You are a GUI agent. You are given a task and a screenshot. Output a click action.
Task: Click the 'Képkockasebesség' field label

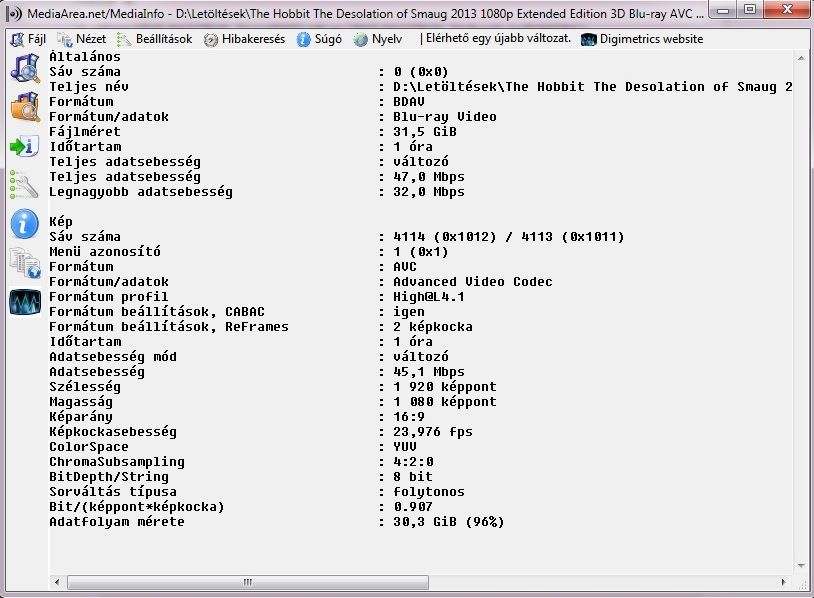point(113,432)
